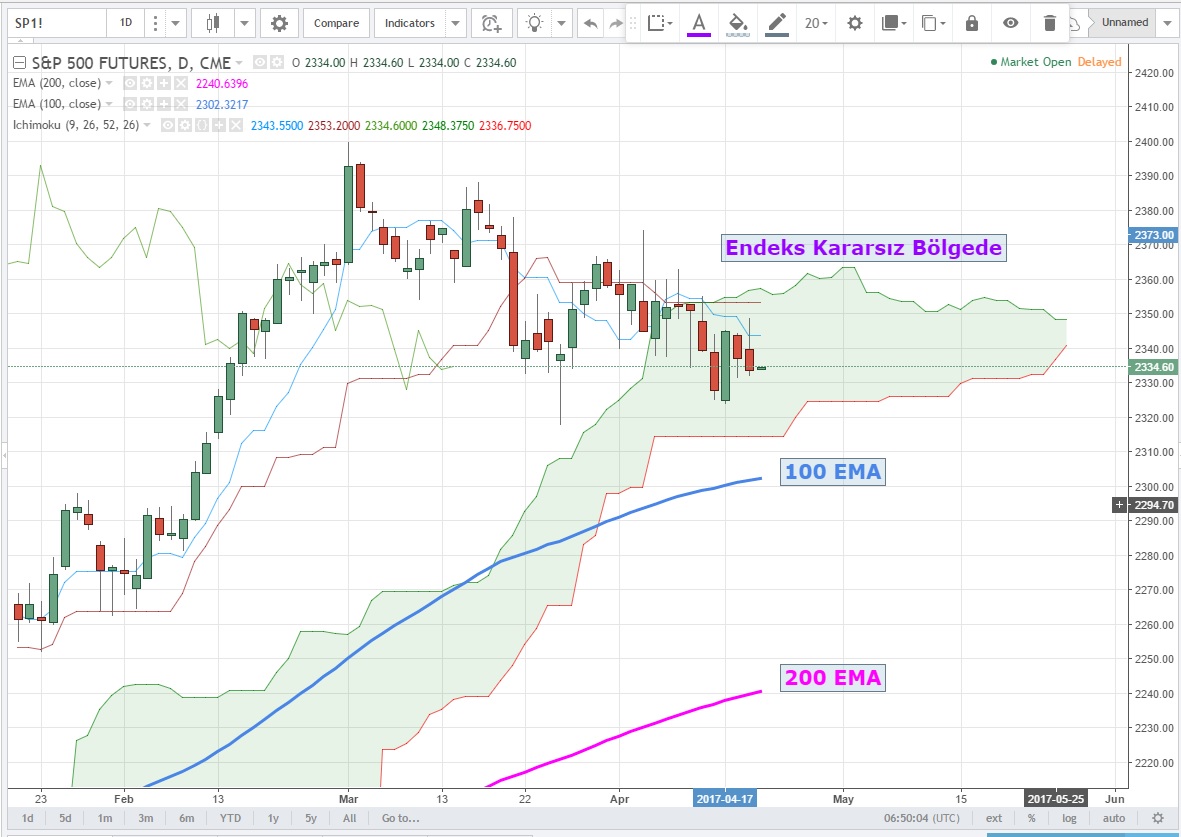Open drawing settings gear in floating toolbar
The image size is (1181, 837).
[854, 23]
